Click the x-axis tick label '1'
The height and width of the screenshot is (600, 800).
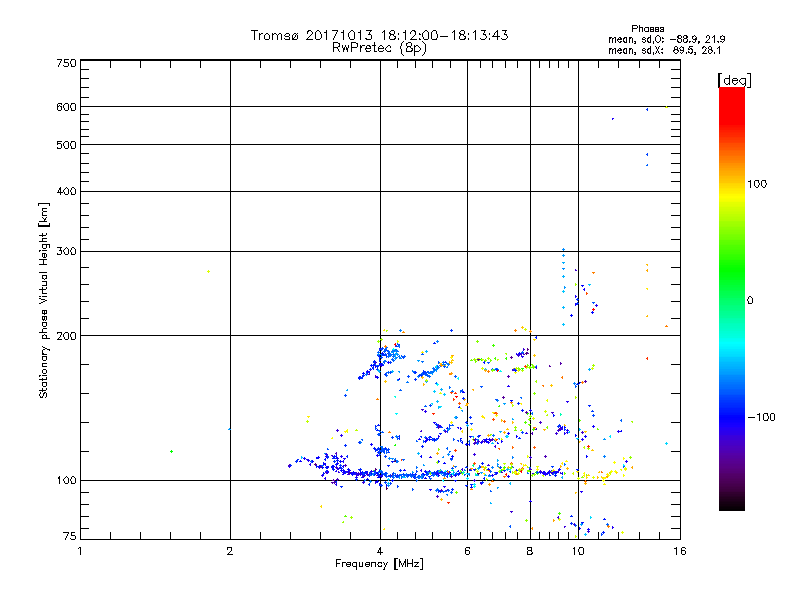click(80, 551)
